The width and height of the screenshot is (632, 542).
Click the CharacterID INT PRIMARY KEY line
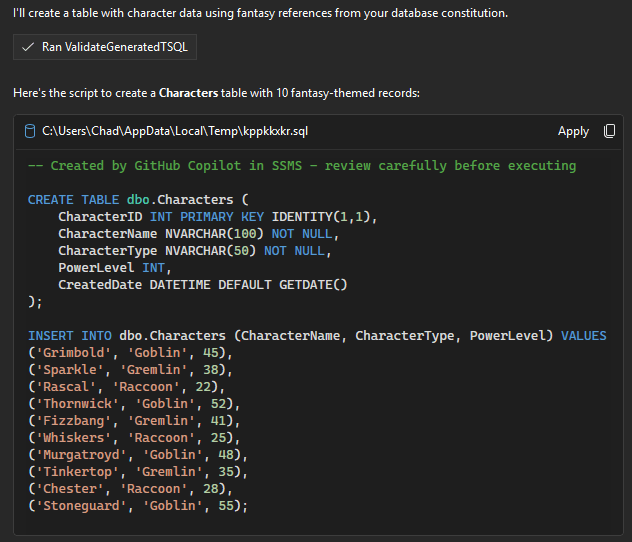point(217,217)
